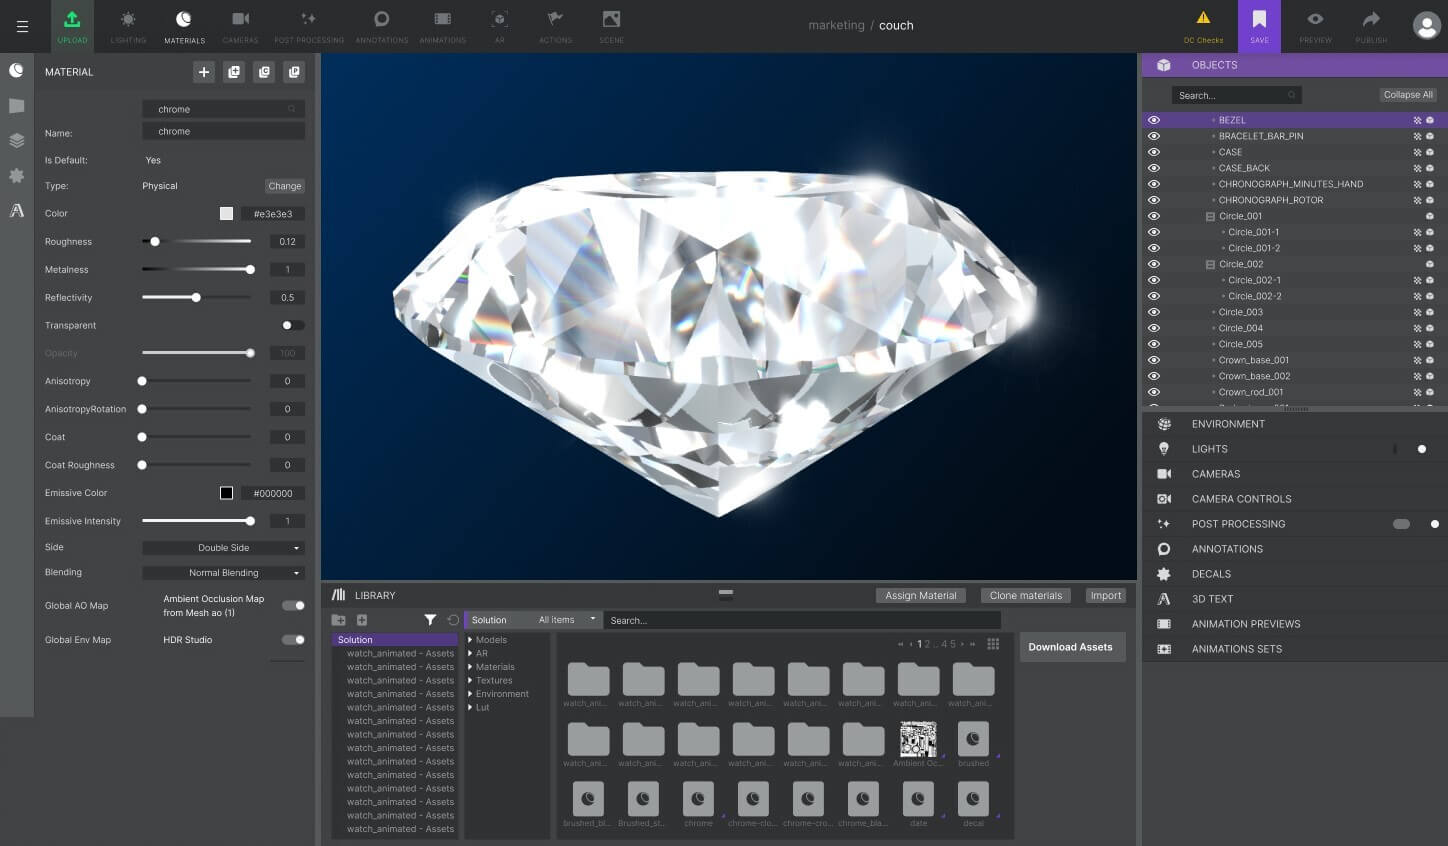Click library refresh icon

pyautogui.click(x=453, y=620)
